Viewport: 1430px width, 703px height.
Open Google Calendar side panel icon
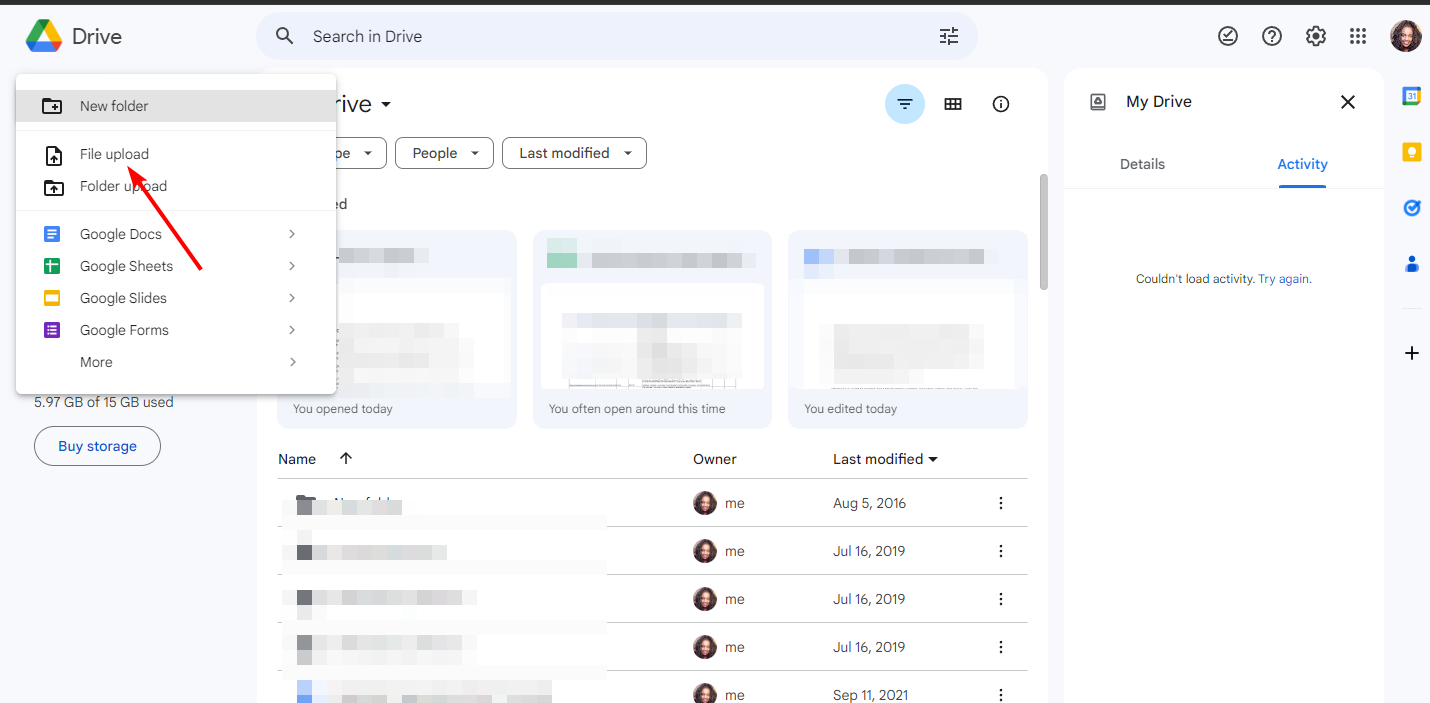(x=1412, y=96)
